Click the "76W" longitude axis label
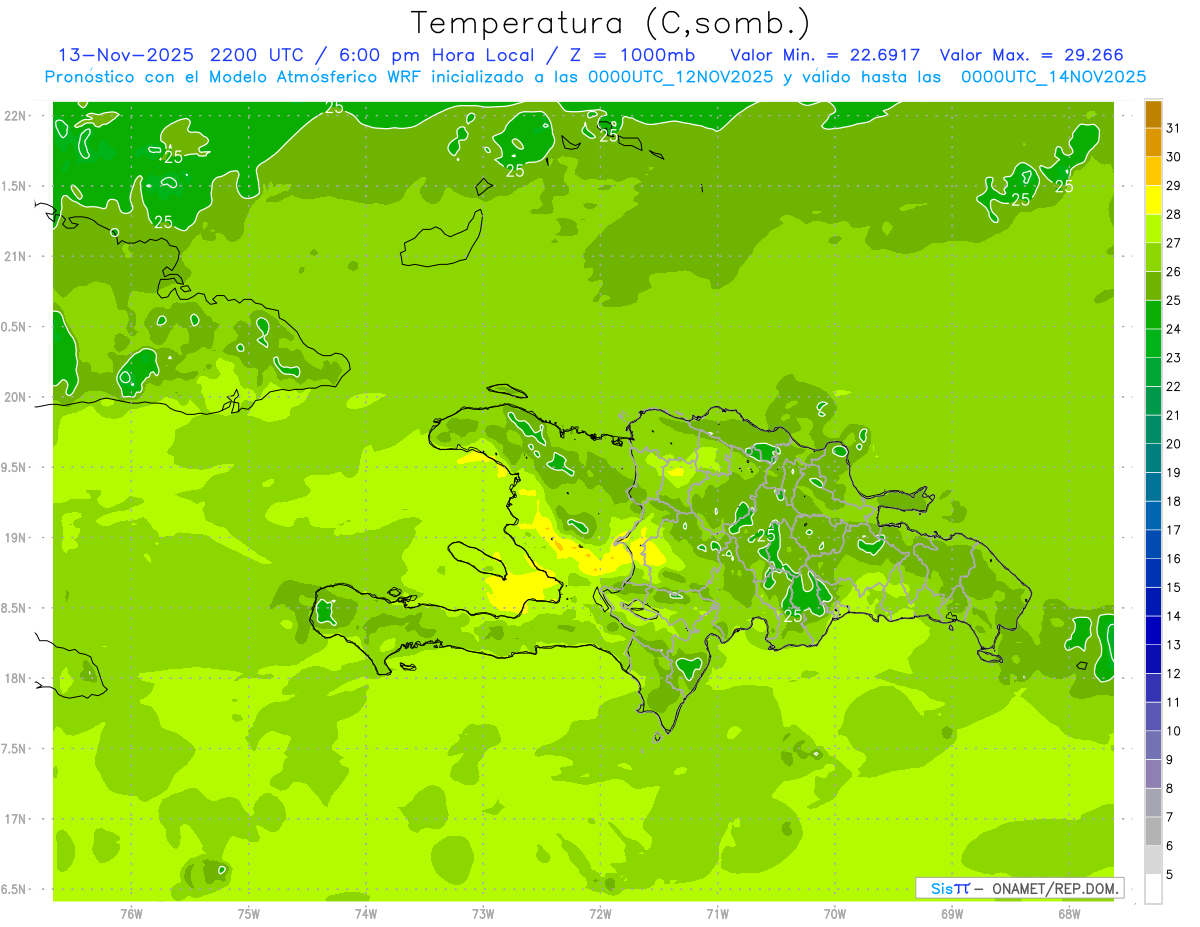This screenshot has width=1200, height=927. (x=131, y=913)
